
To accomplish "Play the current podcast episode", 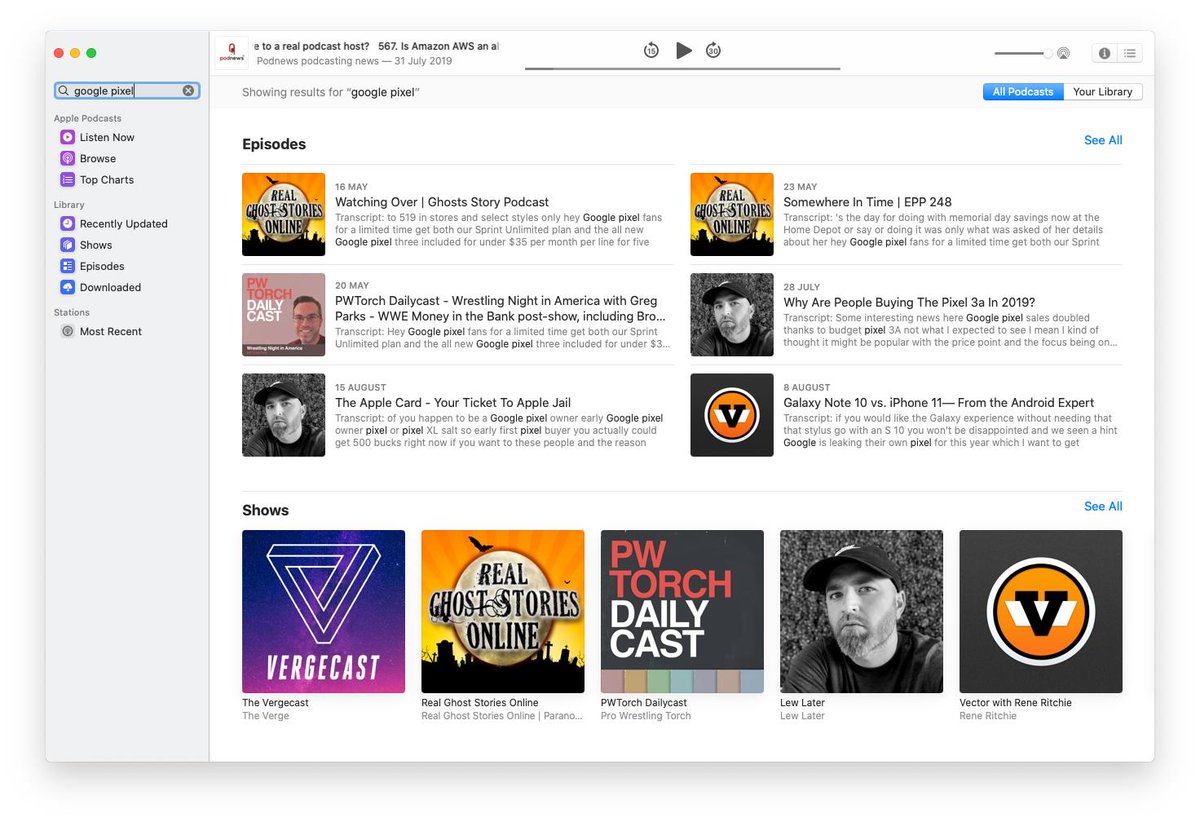I will click(x=683, y=50).
